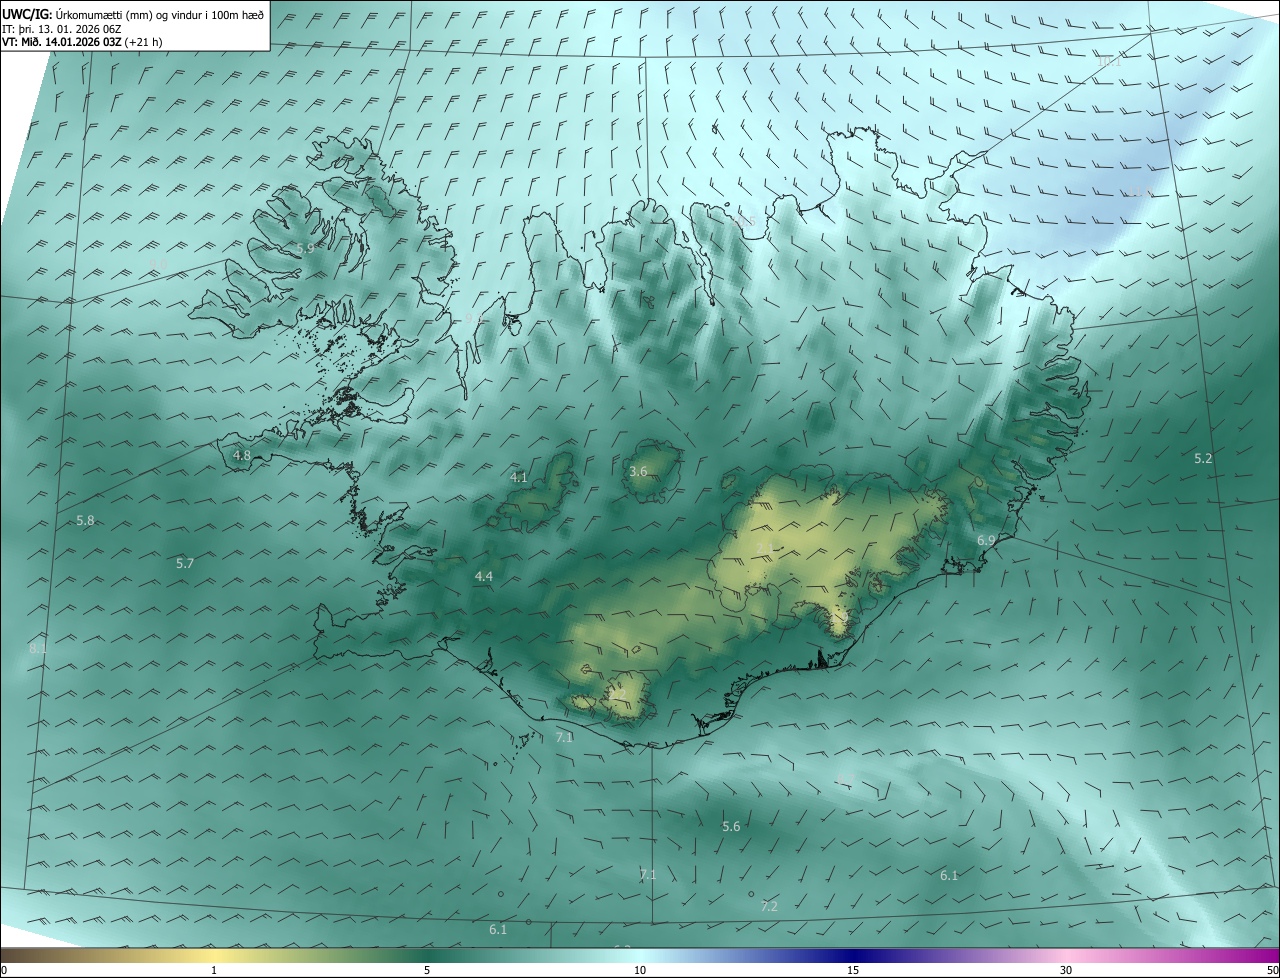Click the 5.2 value on the map
1280x978 pixels.
[x=1203, y=458]
